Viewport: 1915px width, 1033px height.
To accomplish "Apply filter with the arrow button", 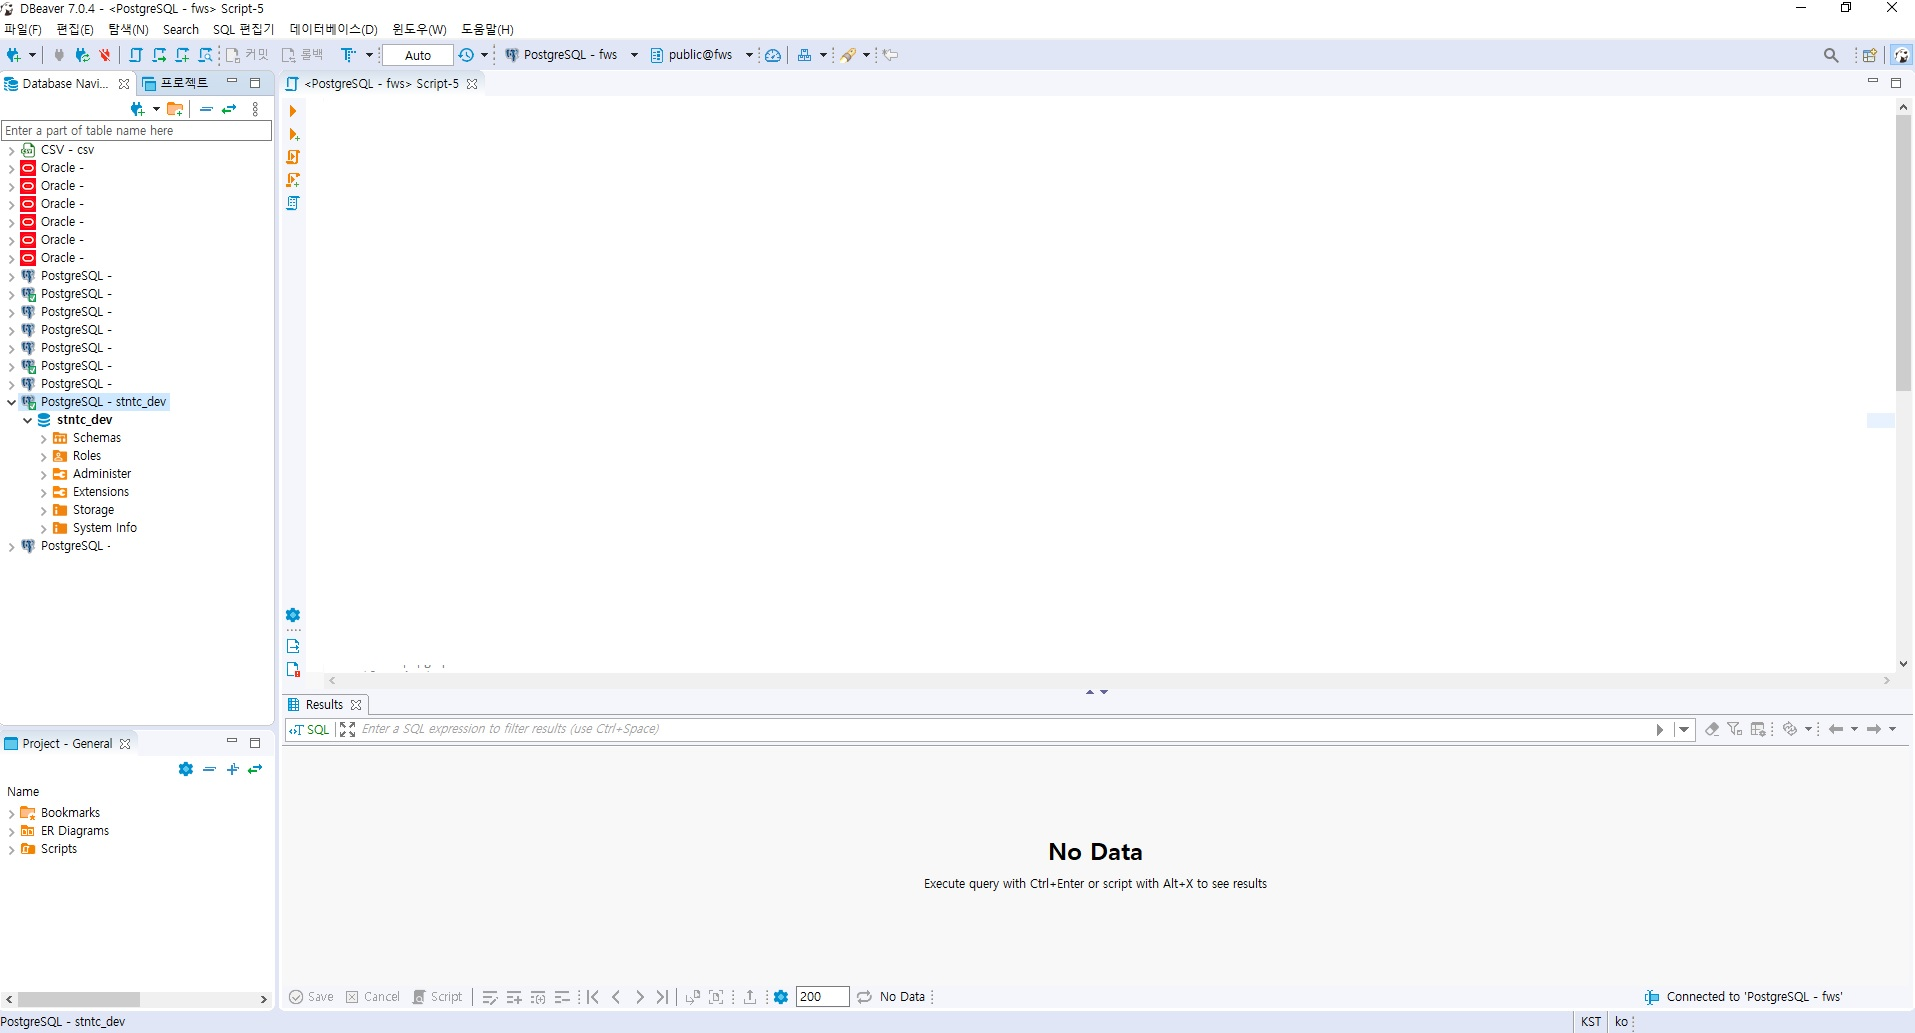I will tap(1659, 729).
